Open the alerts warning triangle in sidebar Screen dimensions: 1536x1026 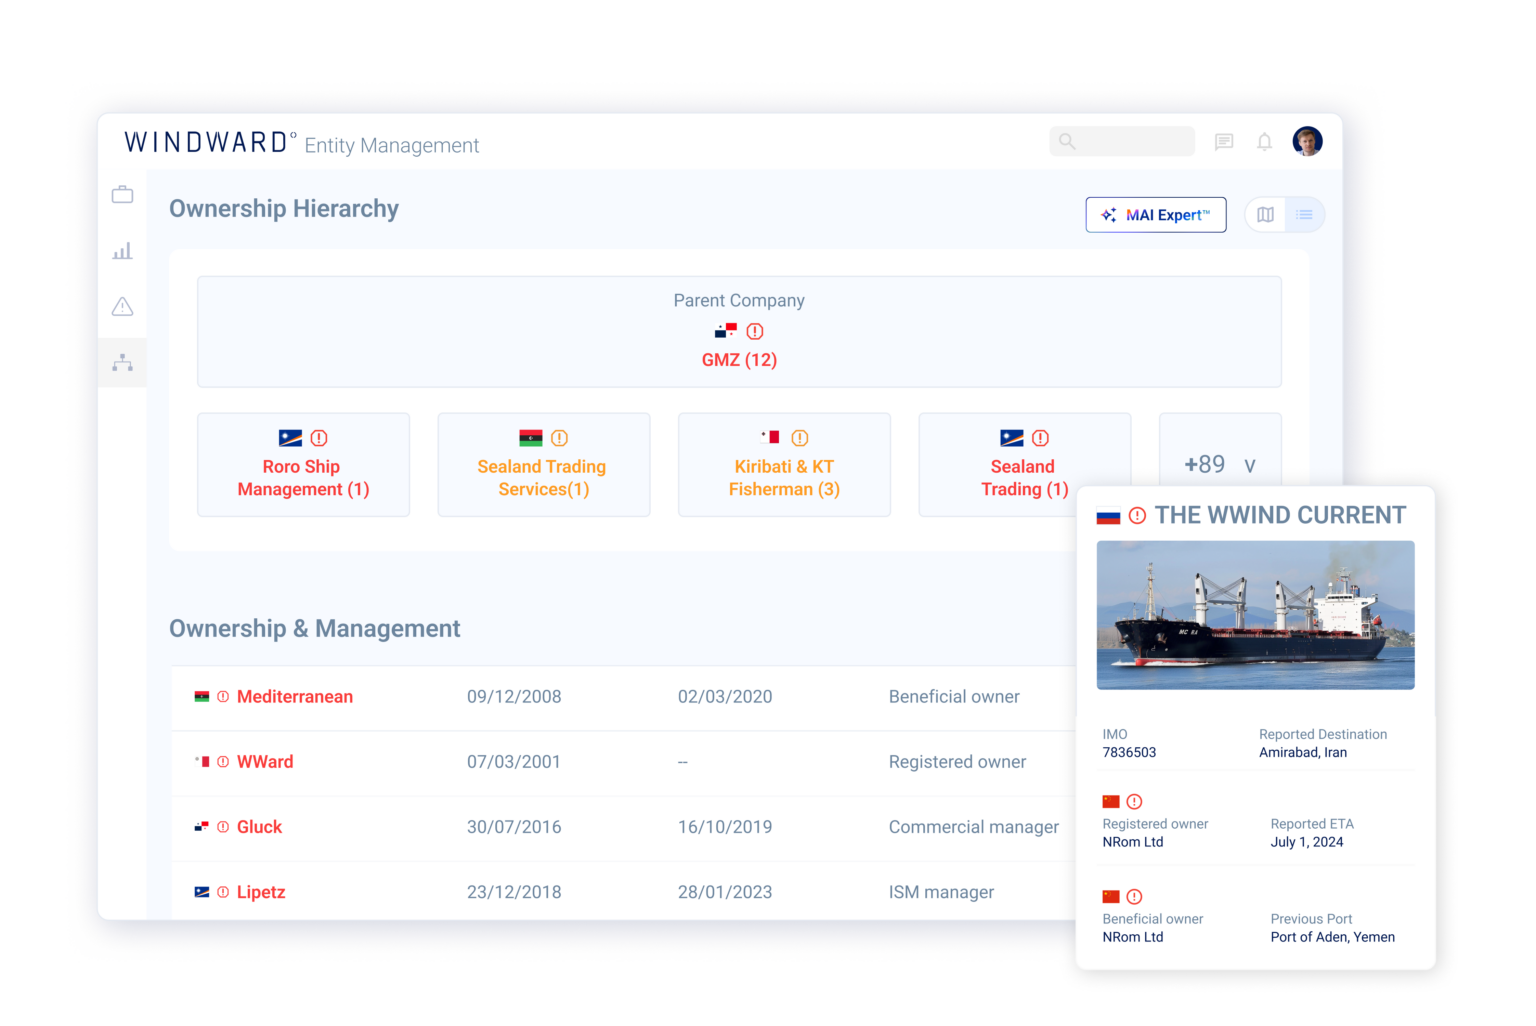click(x=122, y=307)
